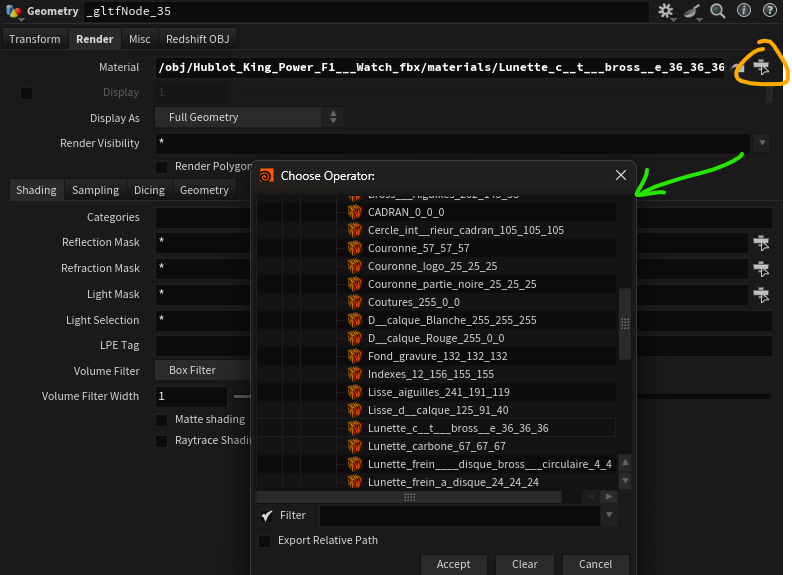Click the Material operator chooser icon

point(762,67)
